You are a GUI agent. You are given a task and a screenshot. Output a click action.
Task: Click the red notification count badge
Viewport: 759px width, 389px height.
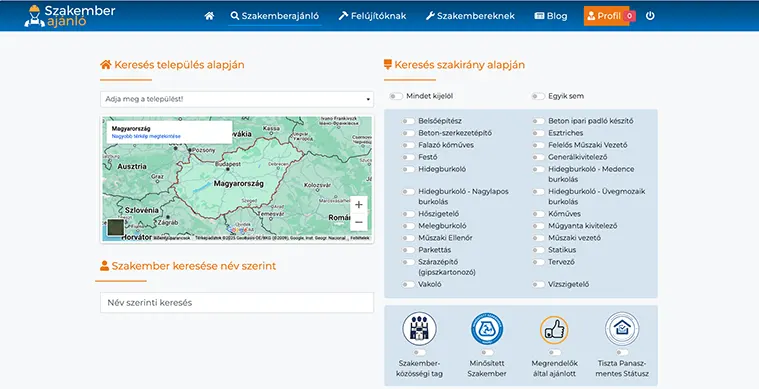629,16
